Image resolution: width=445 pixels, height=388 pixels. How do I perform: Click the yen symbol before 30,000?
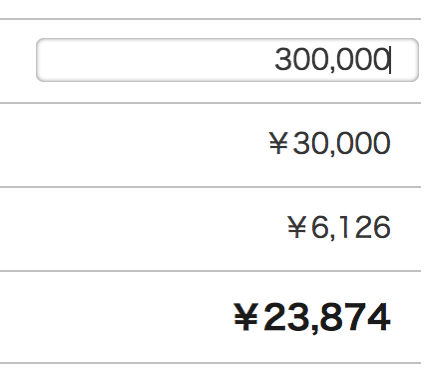pos(279,143)
